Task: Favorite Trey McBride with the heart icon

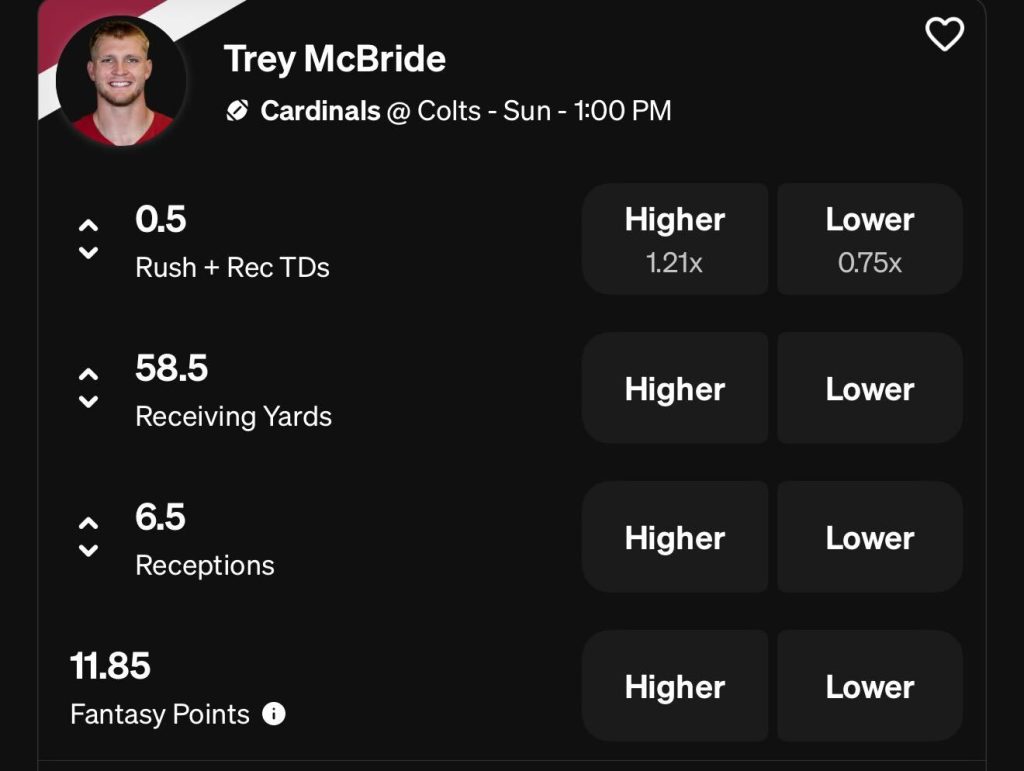Action: coord(944,35)
